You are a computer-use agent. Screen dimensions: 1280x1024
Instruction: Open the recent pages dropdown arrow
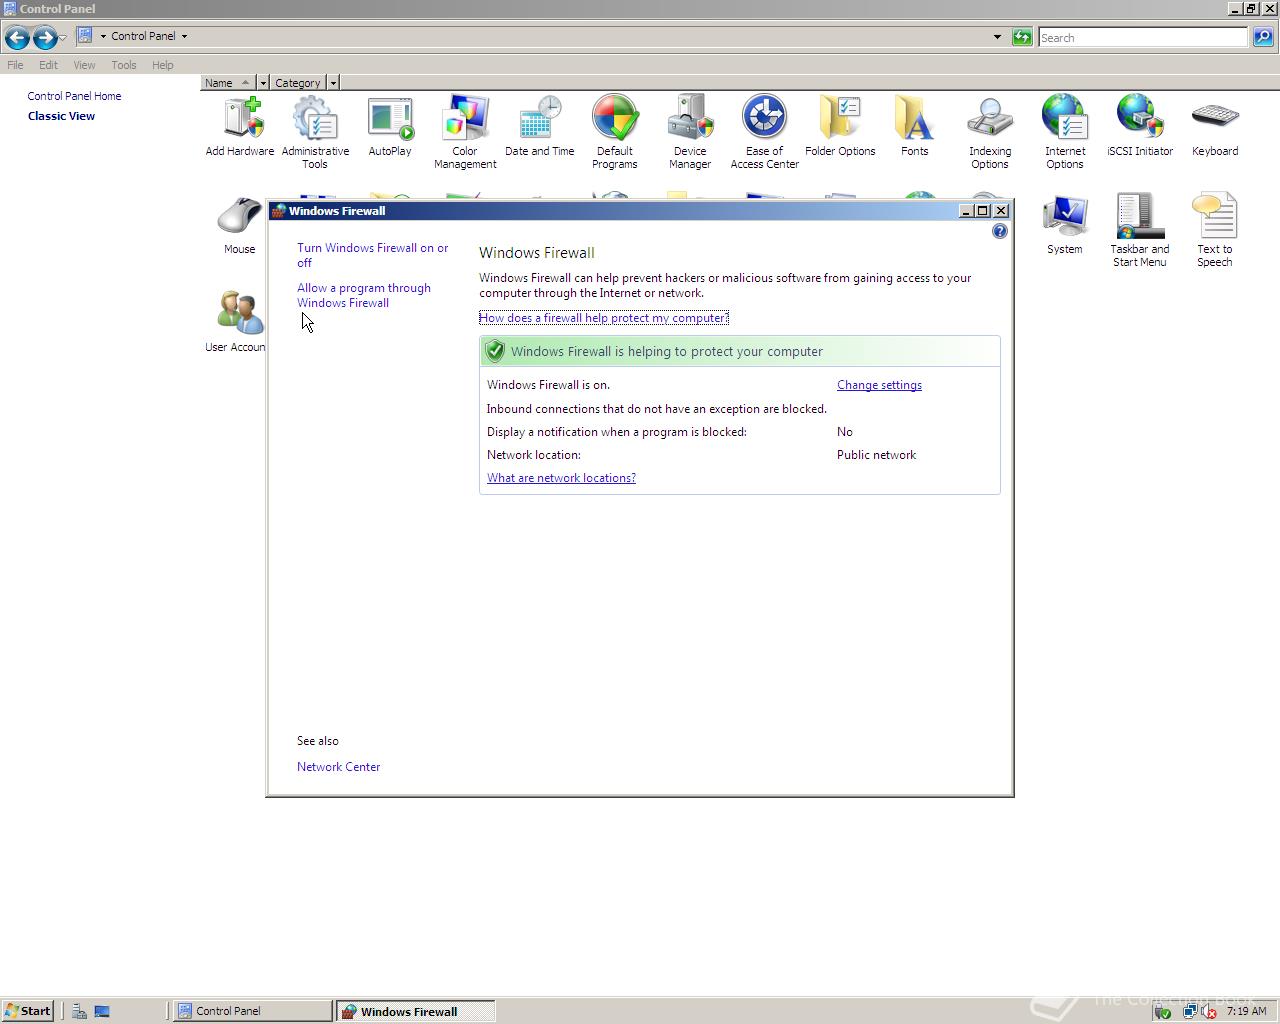point(62,38)
